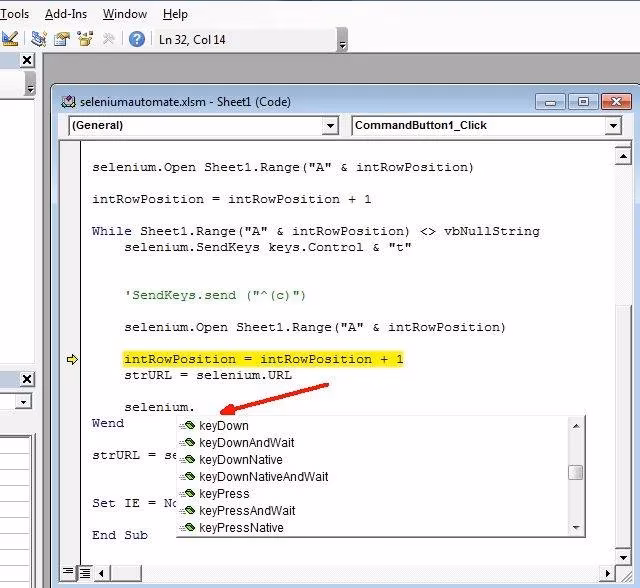Open the lower left pane dropdown
Viewport: 640px width, 588px height.
tap(23, 402)
